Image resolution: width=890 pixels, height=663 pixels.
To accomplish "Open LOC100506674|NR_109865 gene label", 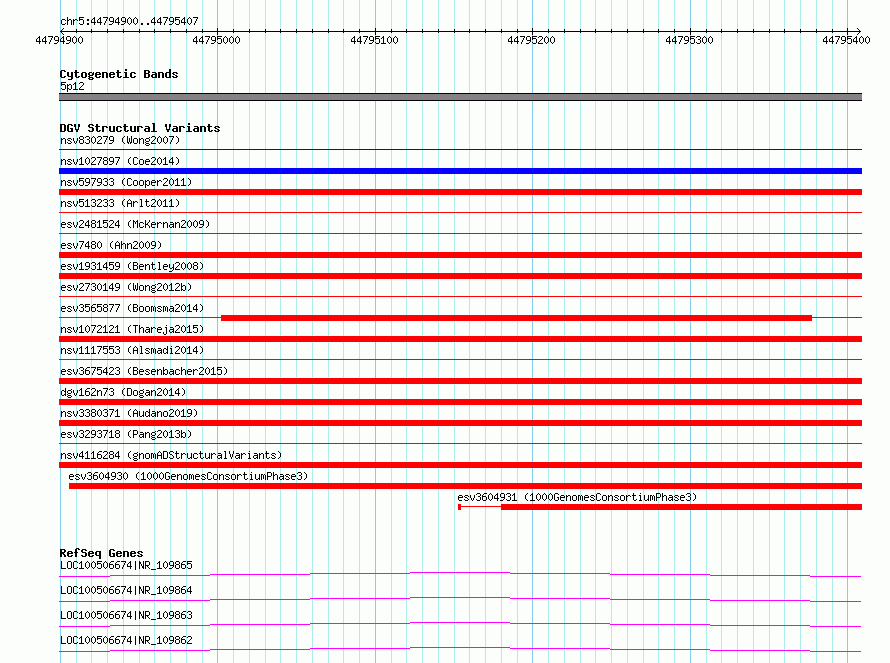I will [x=126, y=565].
